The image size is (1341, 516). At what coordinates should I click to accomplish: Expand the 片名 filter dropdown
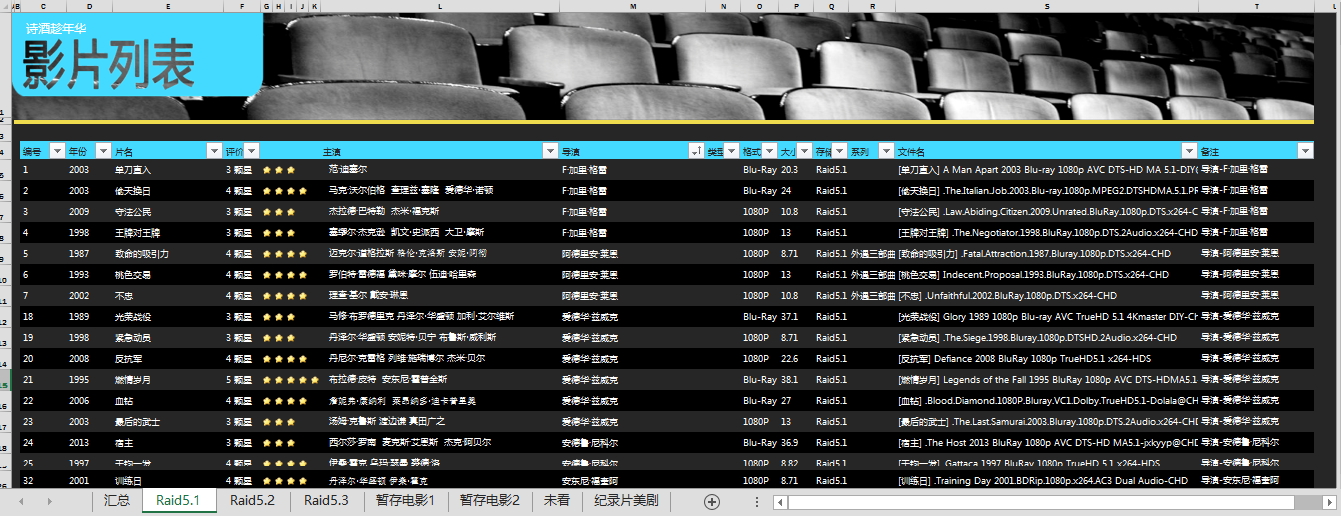pos(213,151)
